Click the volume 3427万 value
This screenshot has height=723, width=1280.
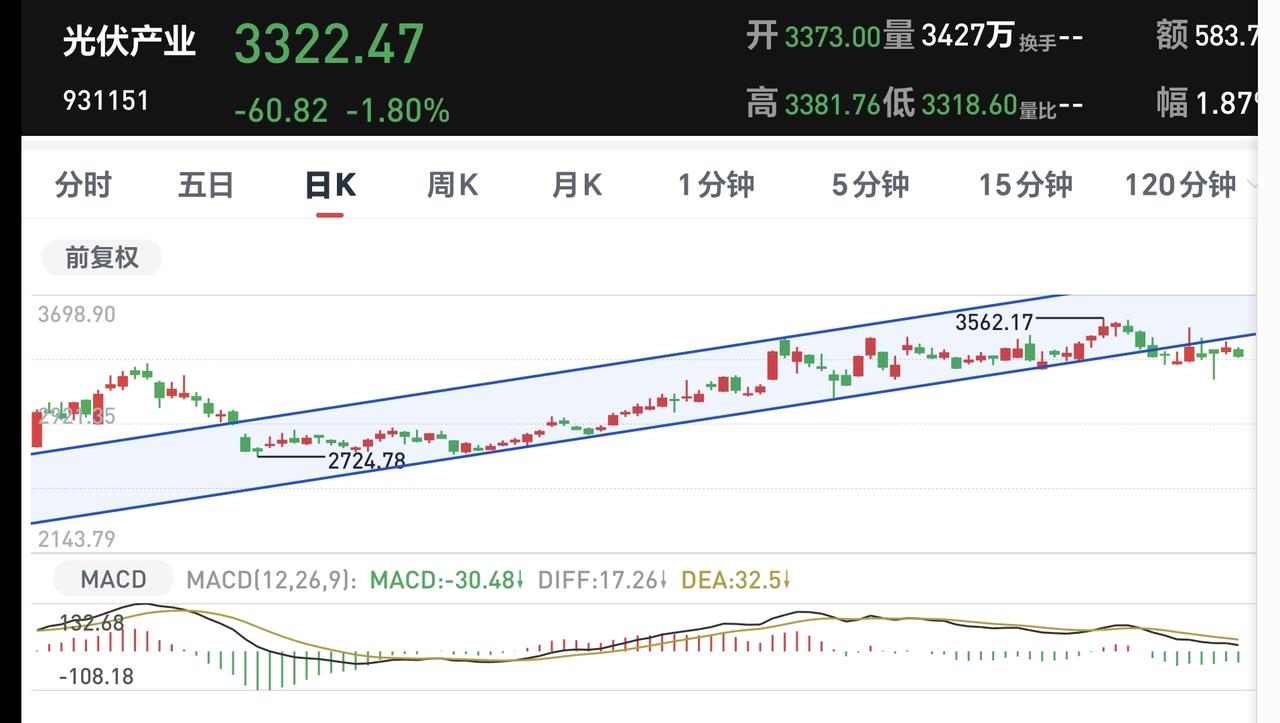[967, 37]
